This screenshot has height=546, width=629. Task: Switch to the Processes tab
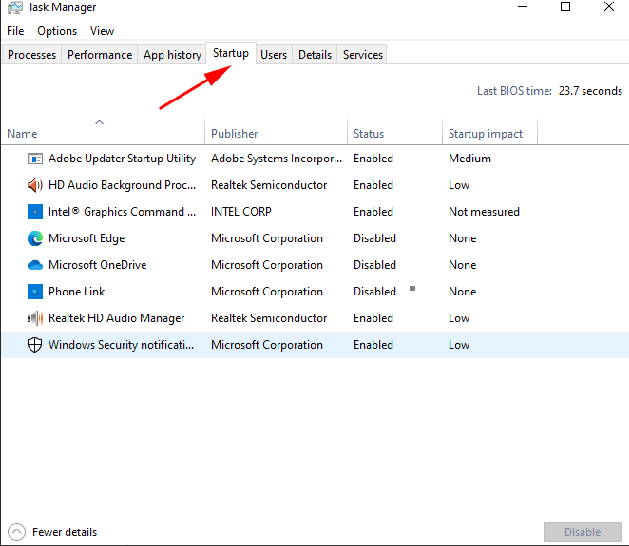pos(32,55)
